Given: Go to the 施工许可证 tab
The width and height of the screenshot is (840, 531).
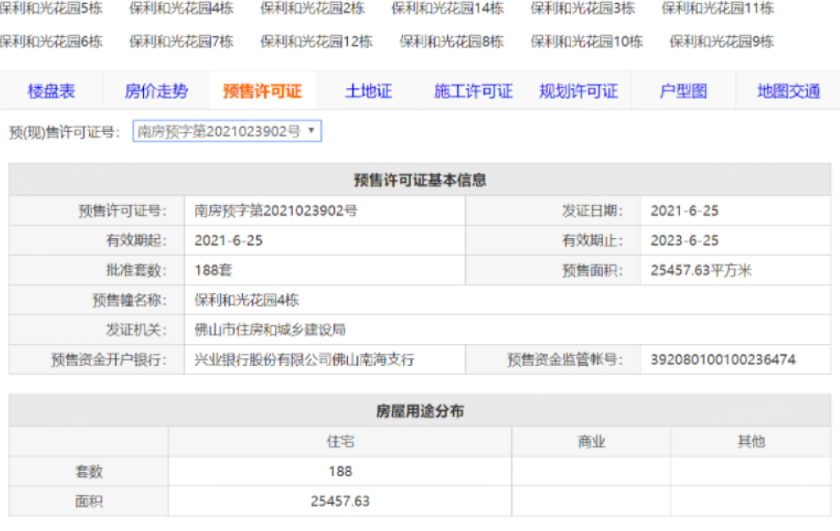Looking at the screenshot, I should 473,91.
